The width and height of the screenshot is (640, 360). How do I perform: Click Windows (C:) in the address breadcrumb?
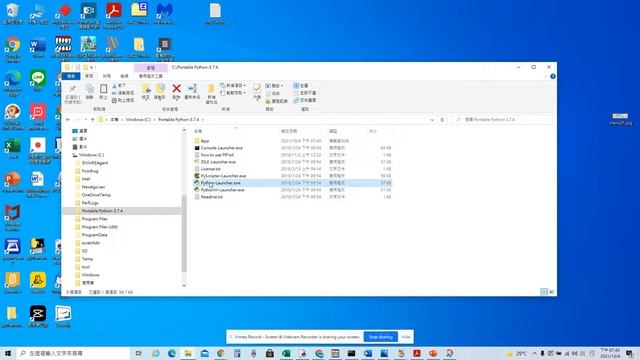(138, 120)
